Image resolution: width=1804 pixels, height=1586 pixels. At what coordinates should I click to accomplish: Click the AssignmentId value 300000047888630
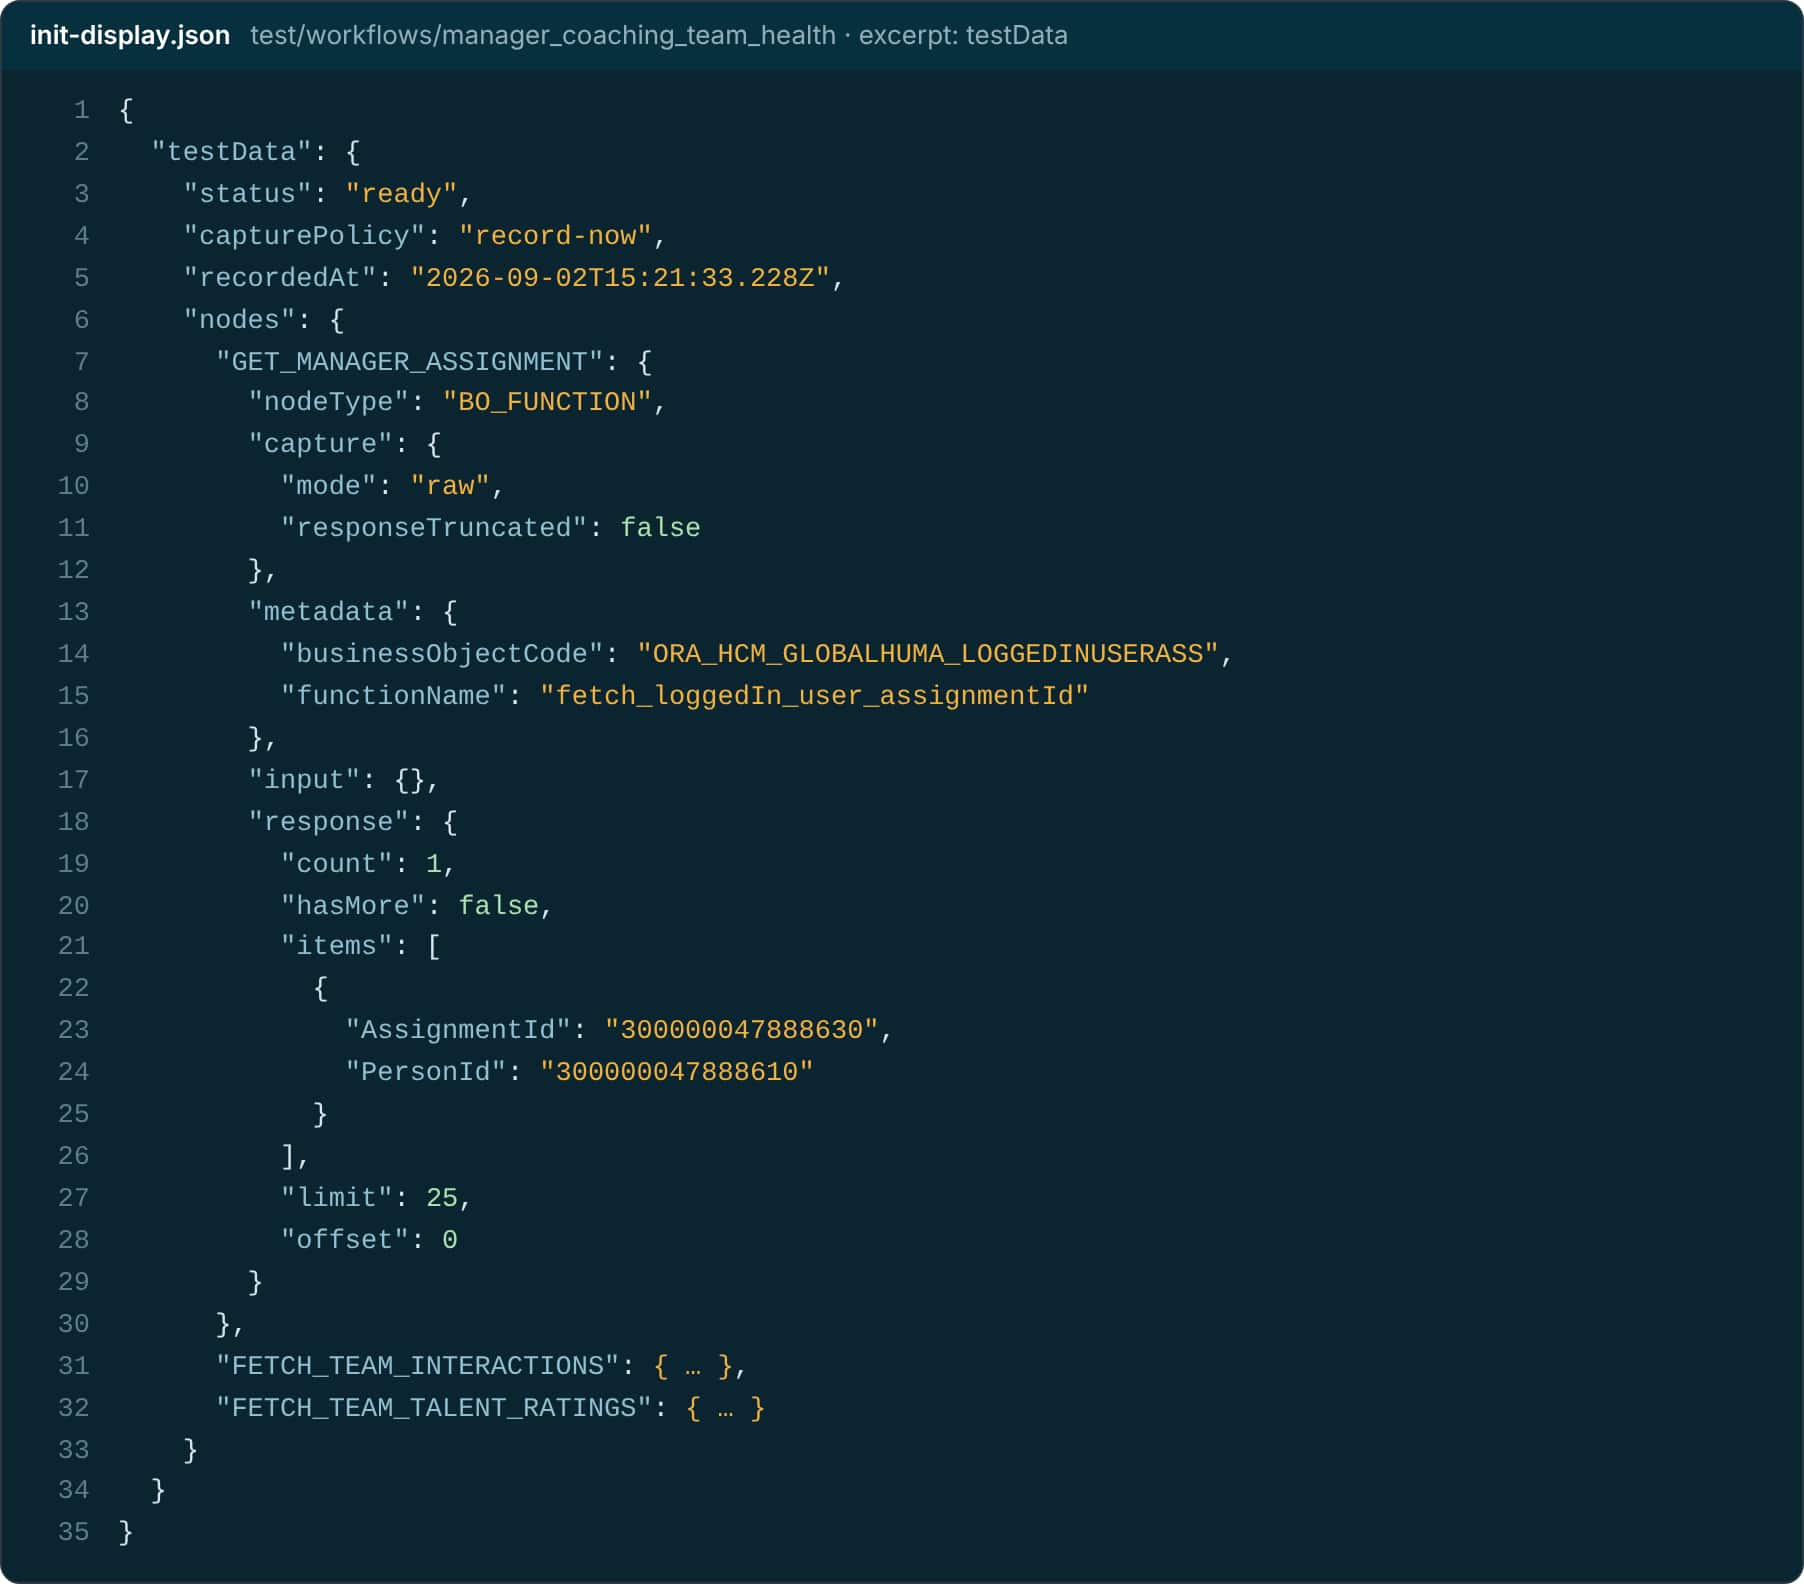[x=741, y=1030]
